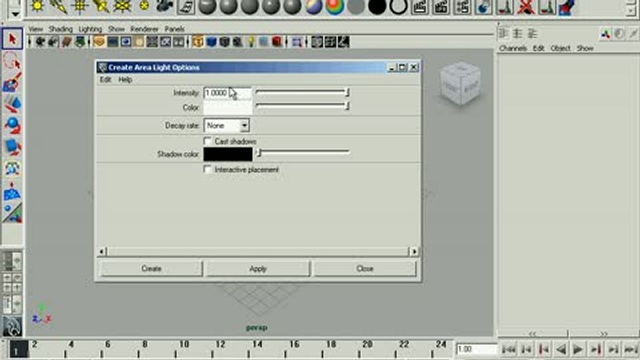This screenshot has height=360, width=640.
Task: Activate the Rotate tool
Action: pyautogui.click(x=12, y=125)
